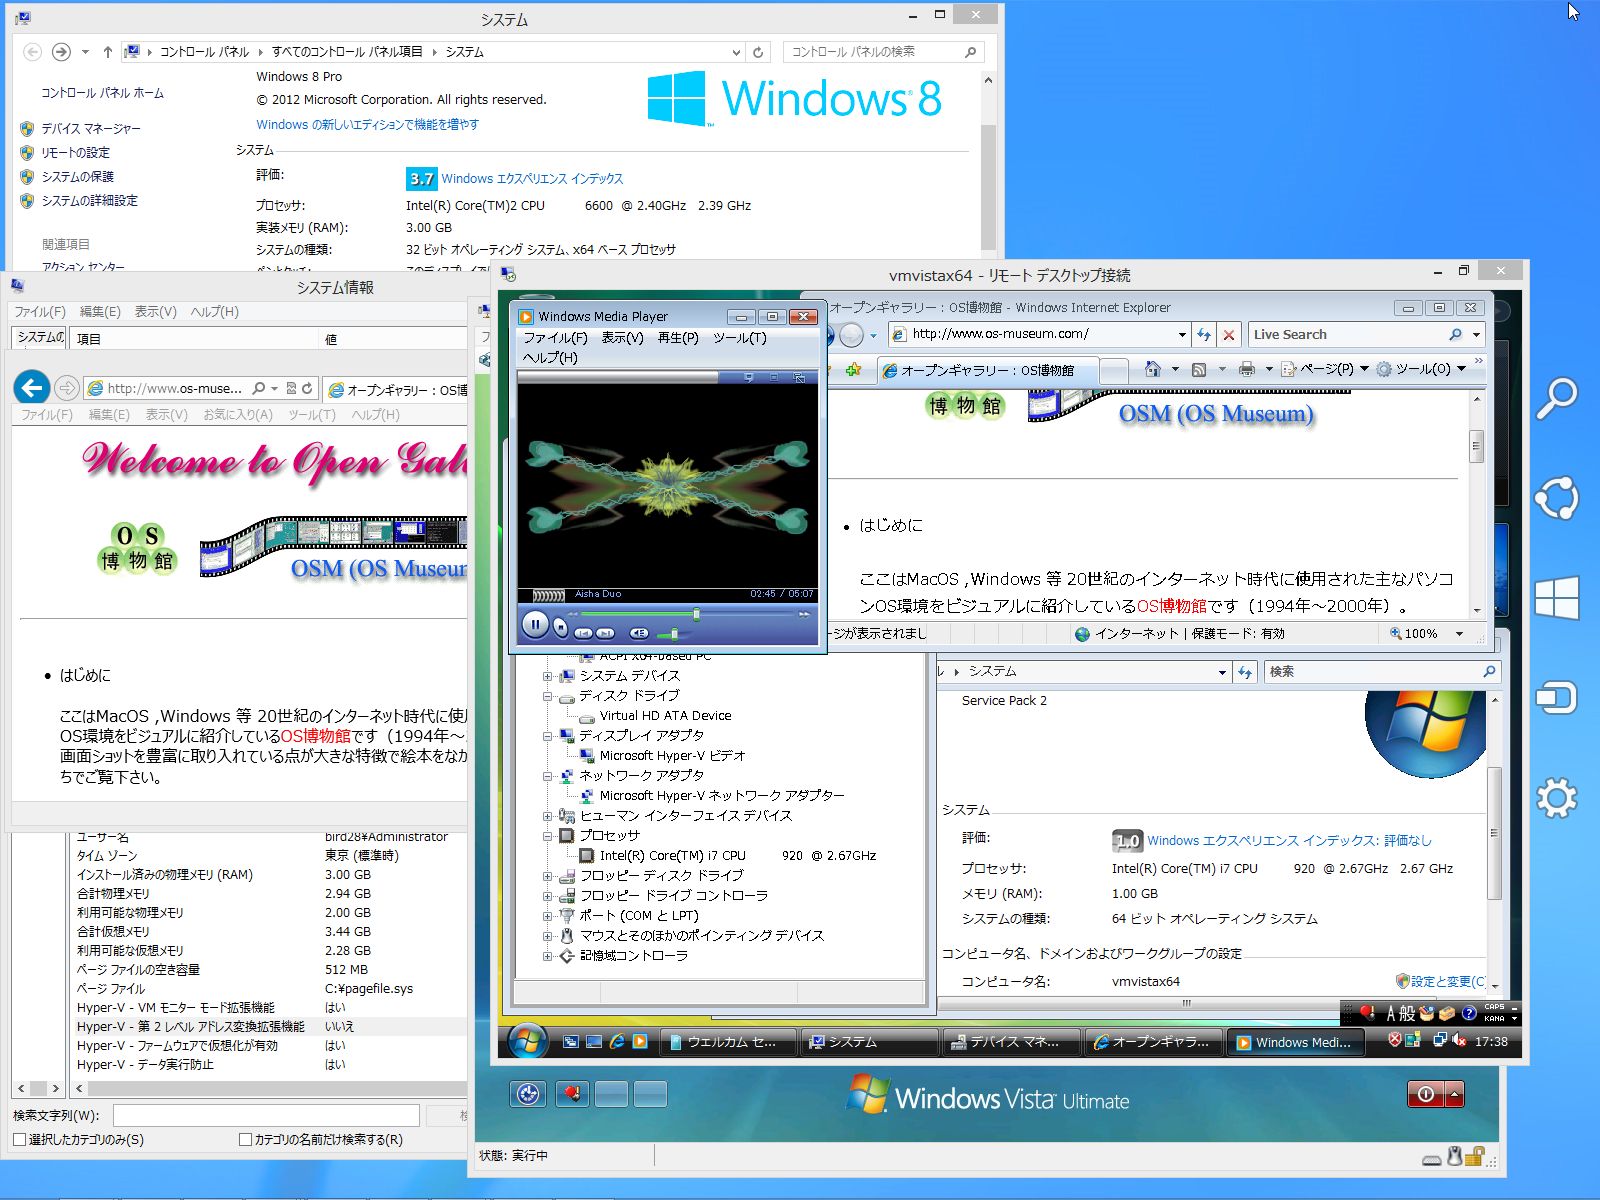Screen dimensions: 1600x1200
Task: Refresh the Windows 8 control panel address bar
Action: (x=758, y=52)
